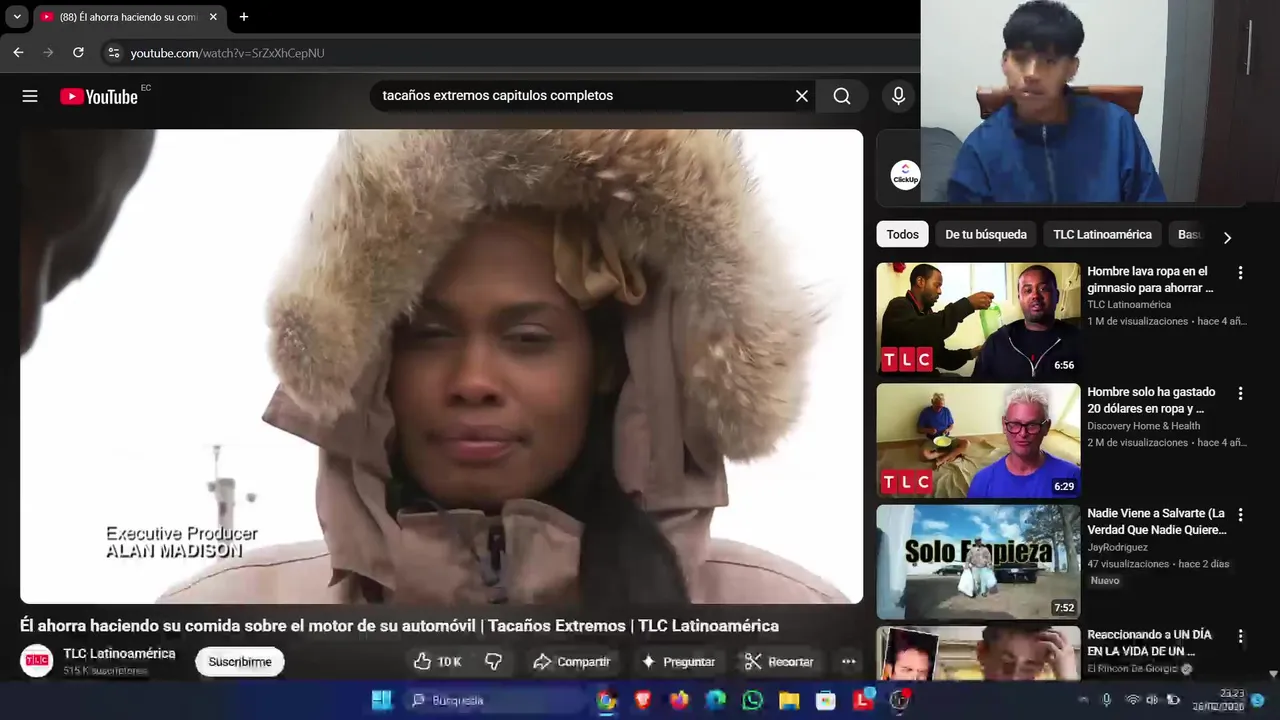
Task: Close the YouTube browser tab
Action: (213, 17)
